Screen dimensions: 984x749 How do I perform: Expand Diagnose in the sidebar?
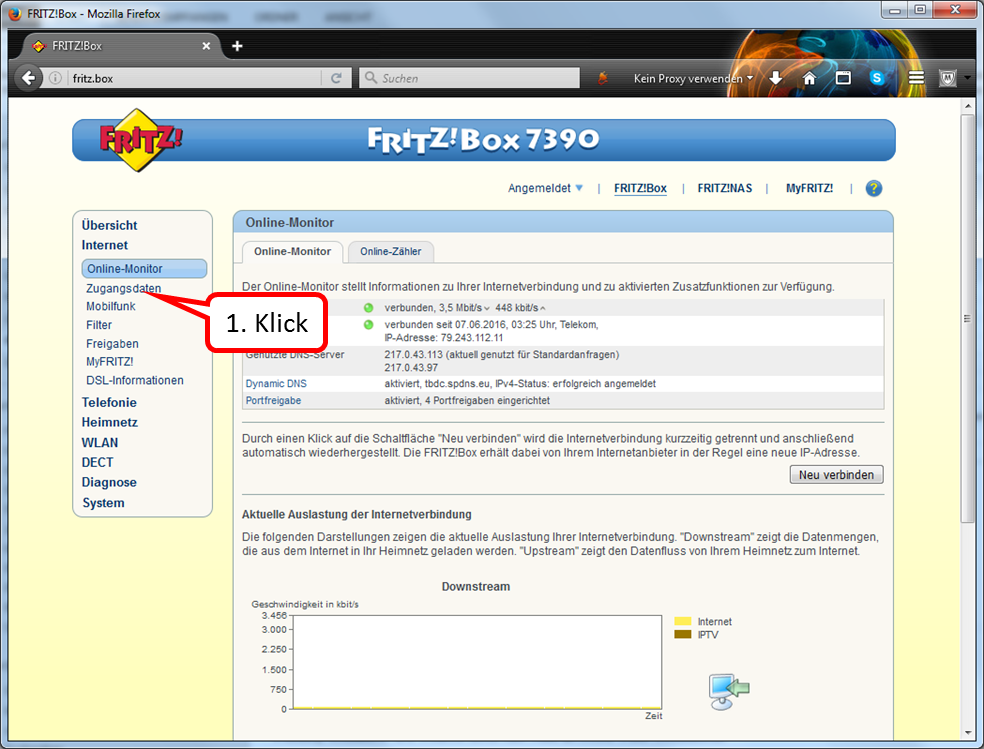109,482
